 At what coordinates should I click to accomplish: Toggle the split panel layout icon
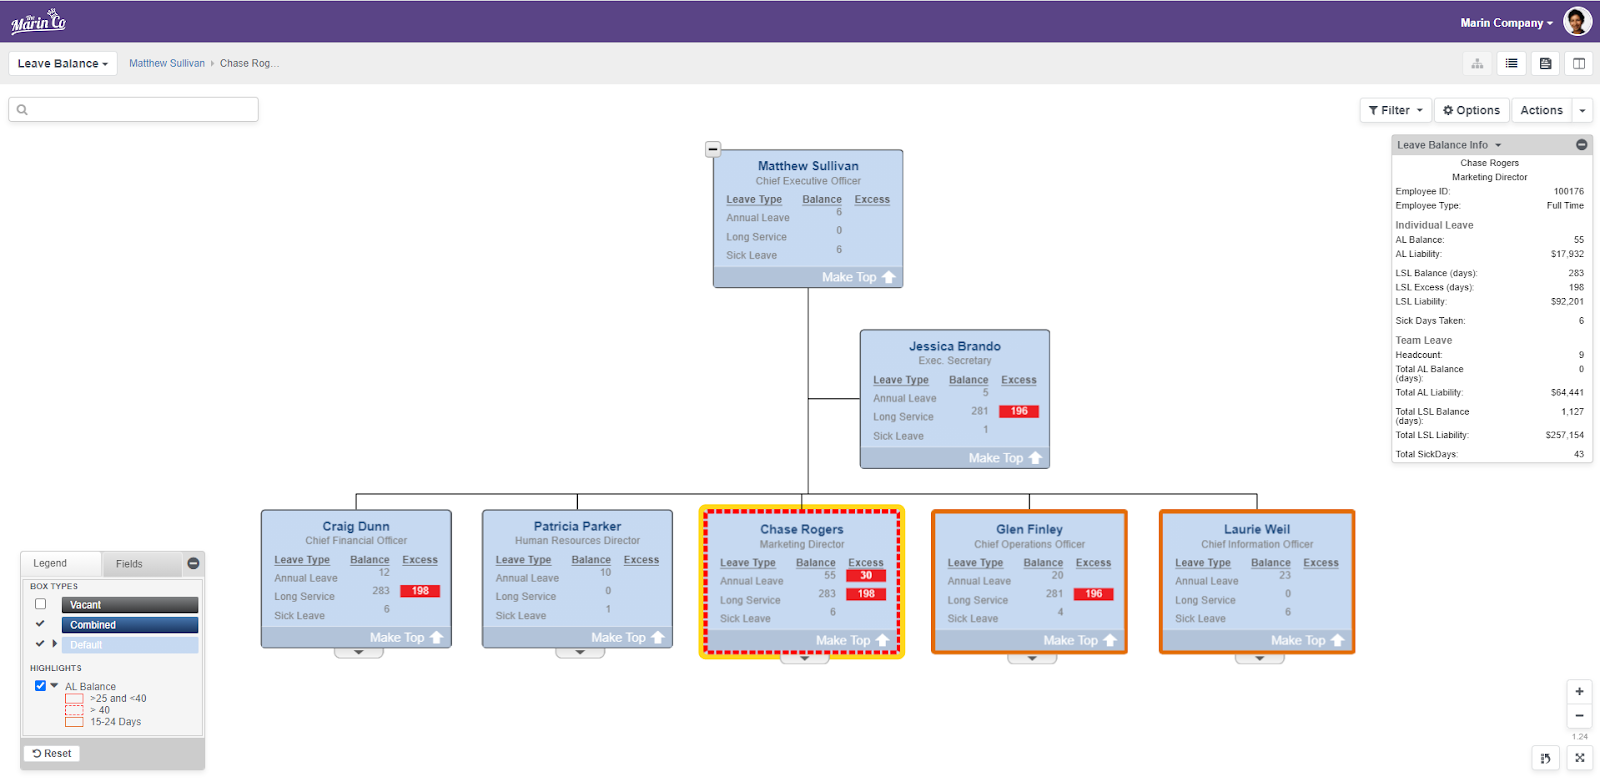click(x=1579, y=63)
